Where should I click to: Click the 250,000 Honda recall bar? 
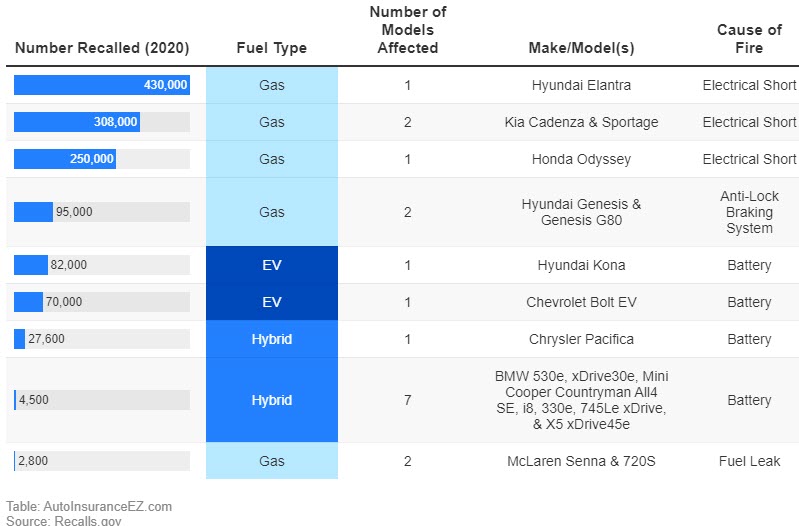(64, 159)
